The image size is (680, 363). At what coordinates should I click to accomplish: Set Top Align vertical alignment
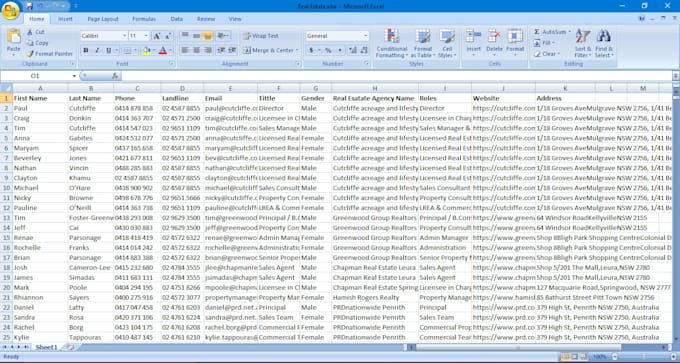(x=185, y=36)
